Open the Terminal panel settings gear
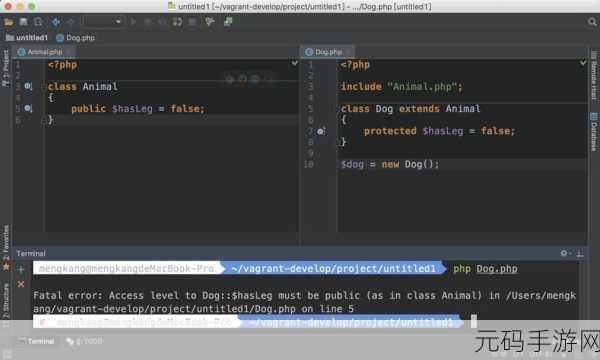Viewport: 600px width, 360px height. click(564, 253)
